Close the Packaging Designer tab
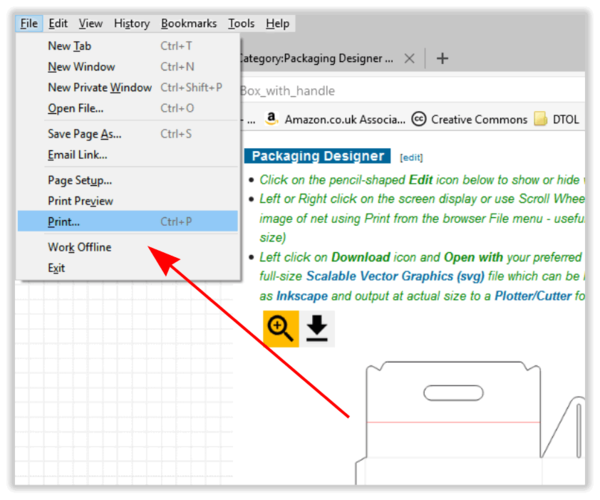 409,59
